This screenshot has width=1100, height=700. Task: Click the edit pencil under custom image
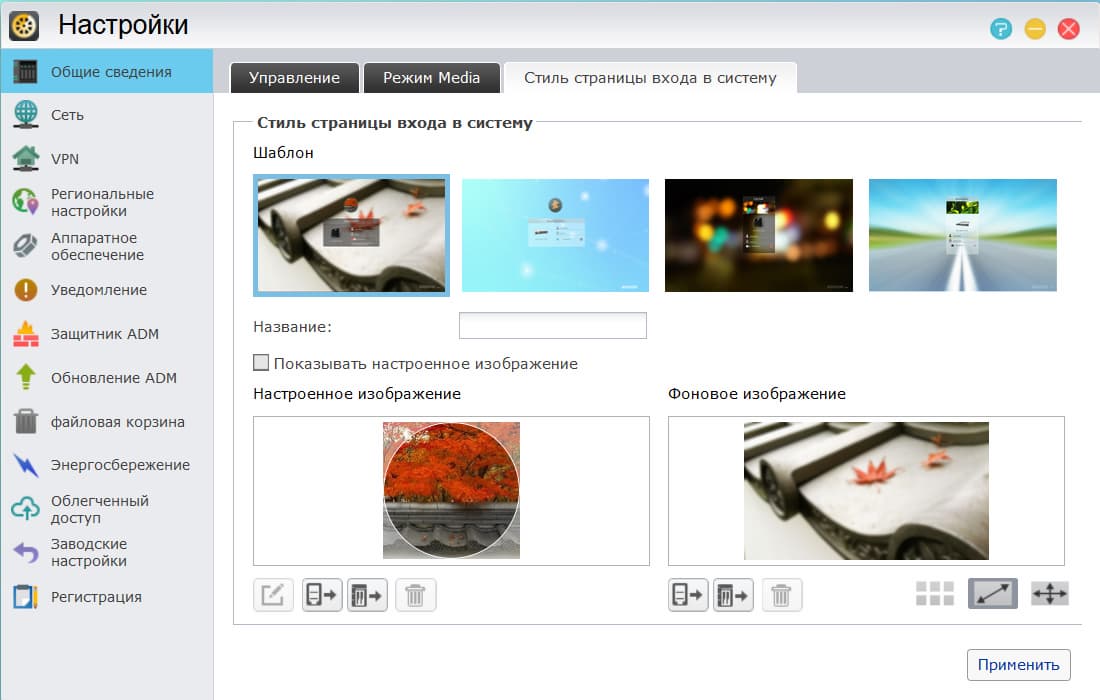[x=273, y=595]
